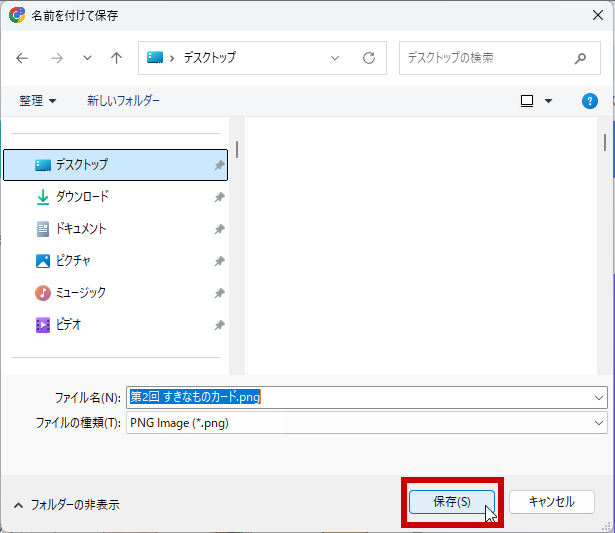Select ピクチャ in navigation pane
This screenshot has width=615, height=533.
[x=115, y=261]
